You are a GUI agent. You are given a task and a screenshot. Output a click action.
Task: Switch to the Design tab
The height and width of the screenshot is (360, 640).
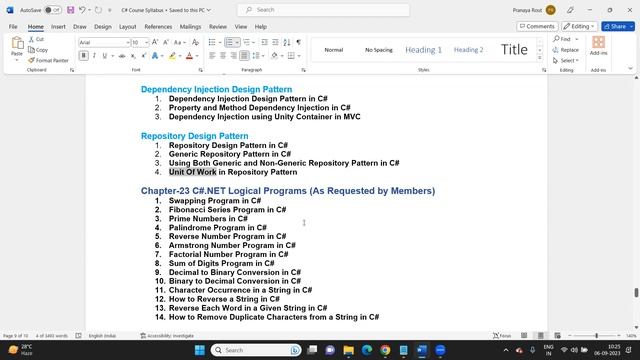[102, 27]
